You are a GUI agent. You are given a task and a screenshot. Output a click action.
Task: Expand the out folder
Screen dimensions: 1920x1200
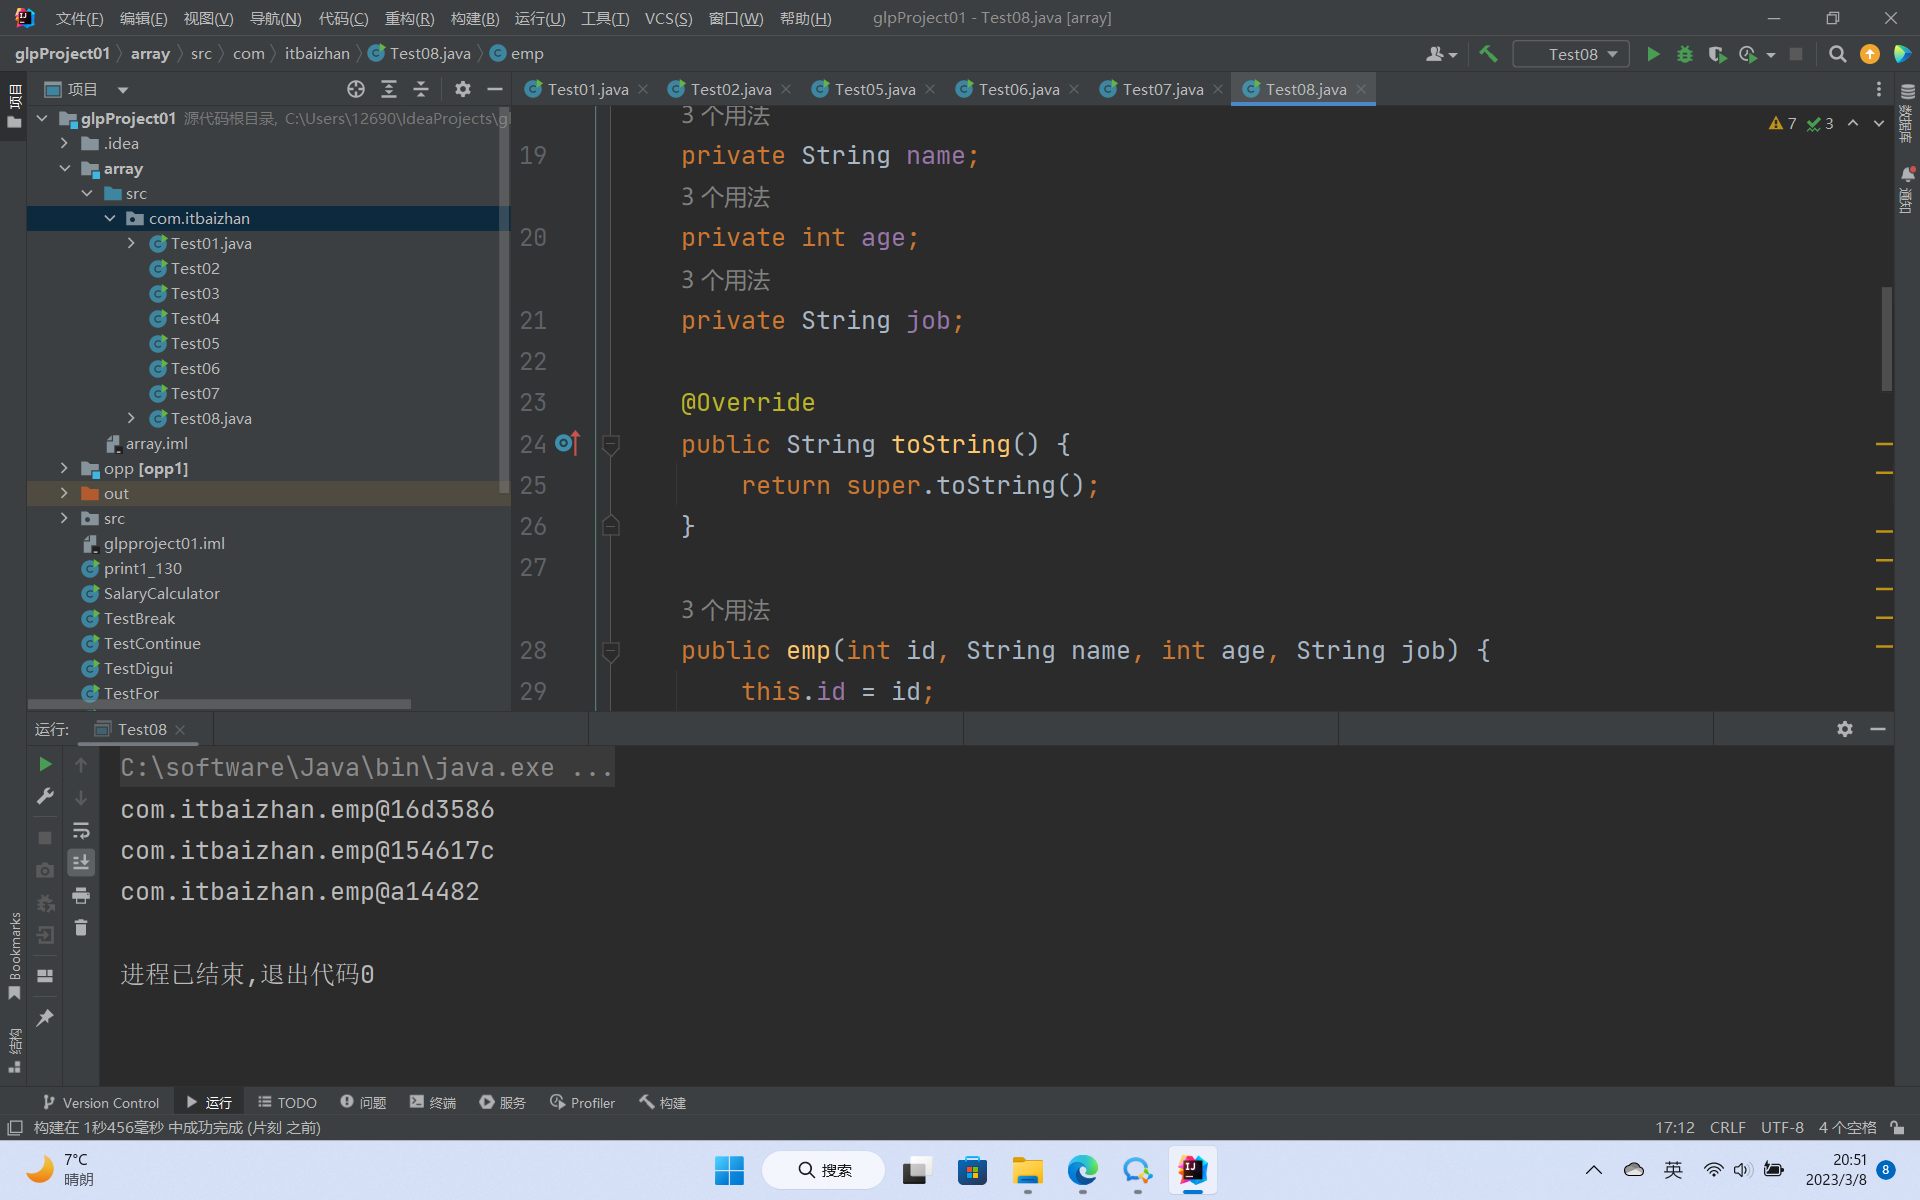coord(65,493)
